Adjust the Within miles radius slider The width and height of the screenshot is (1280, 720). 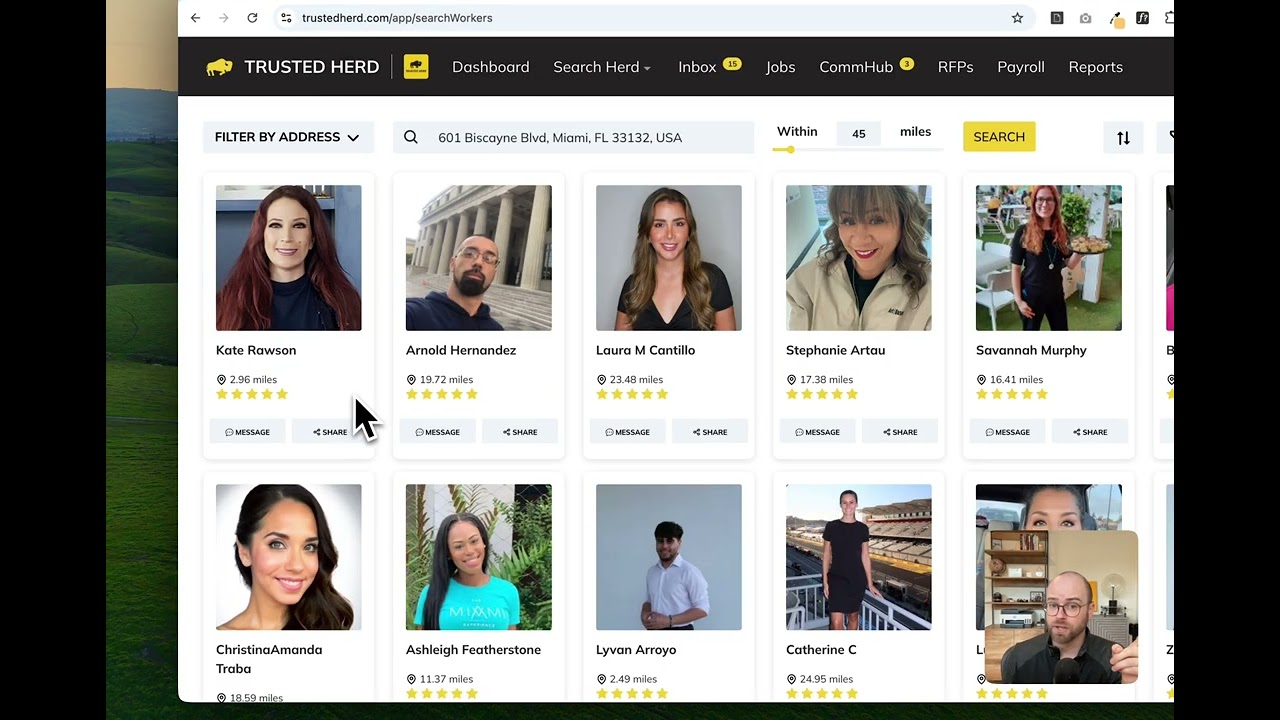790,150
